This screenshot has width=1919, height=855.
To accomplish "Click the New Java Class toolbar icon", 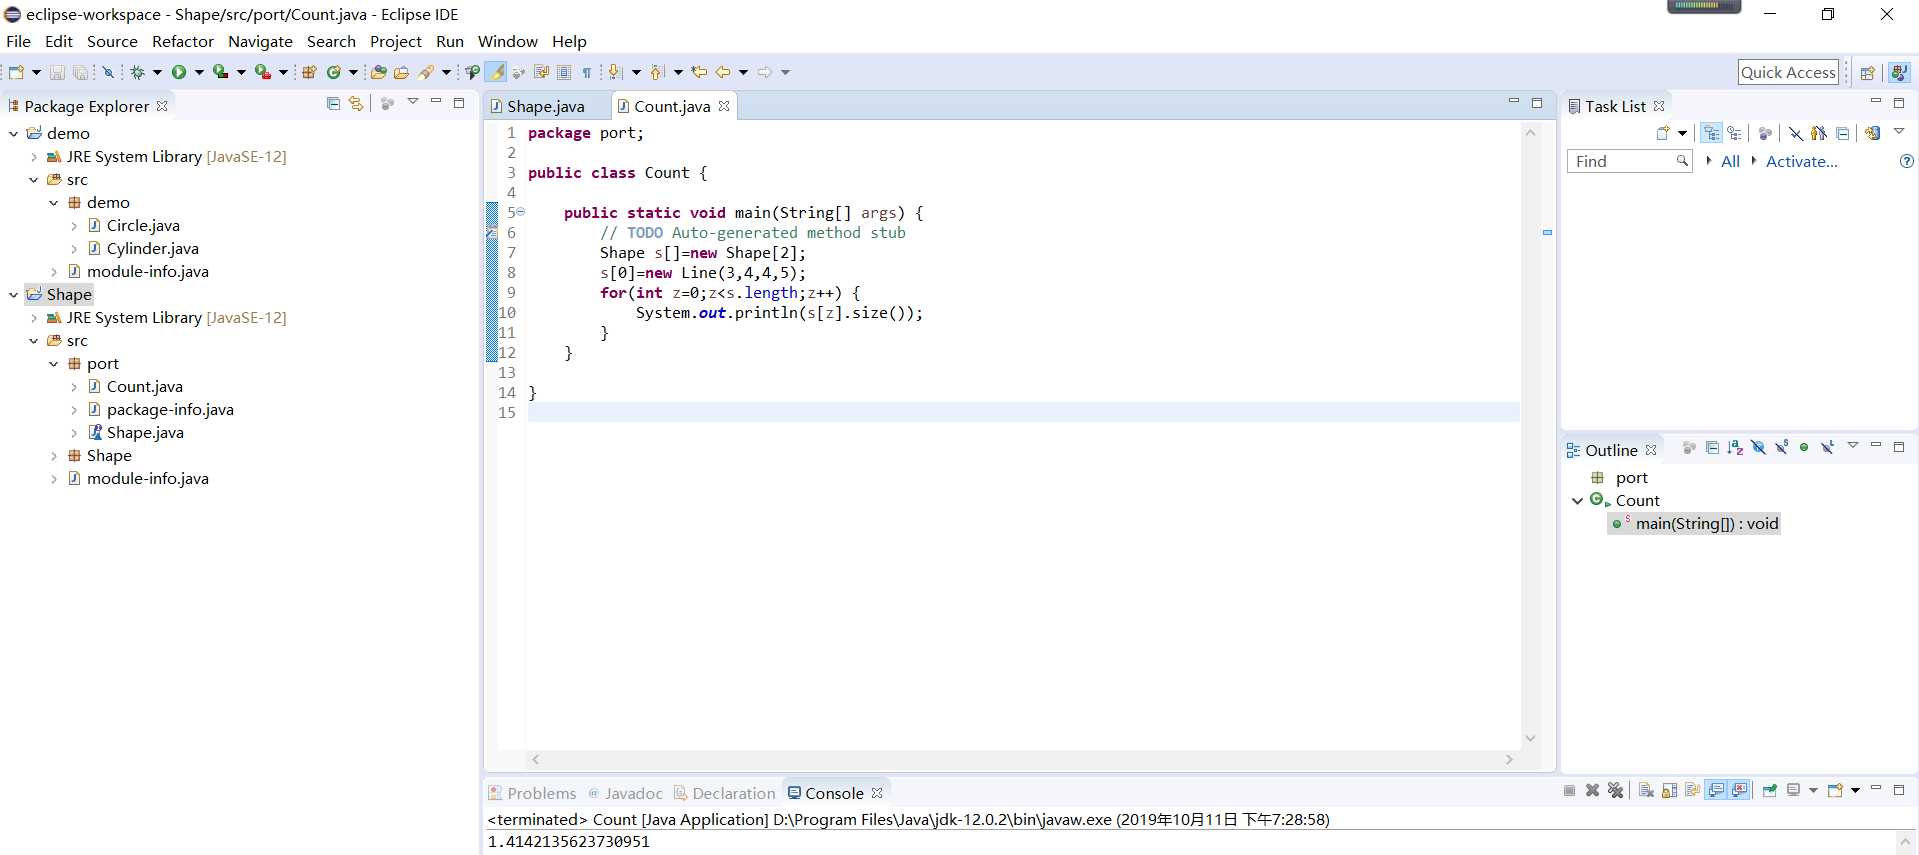I will pyautogui.click(x=333, y=72).
